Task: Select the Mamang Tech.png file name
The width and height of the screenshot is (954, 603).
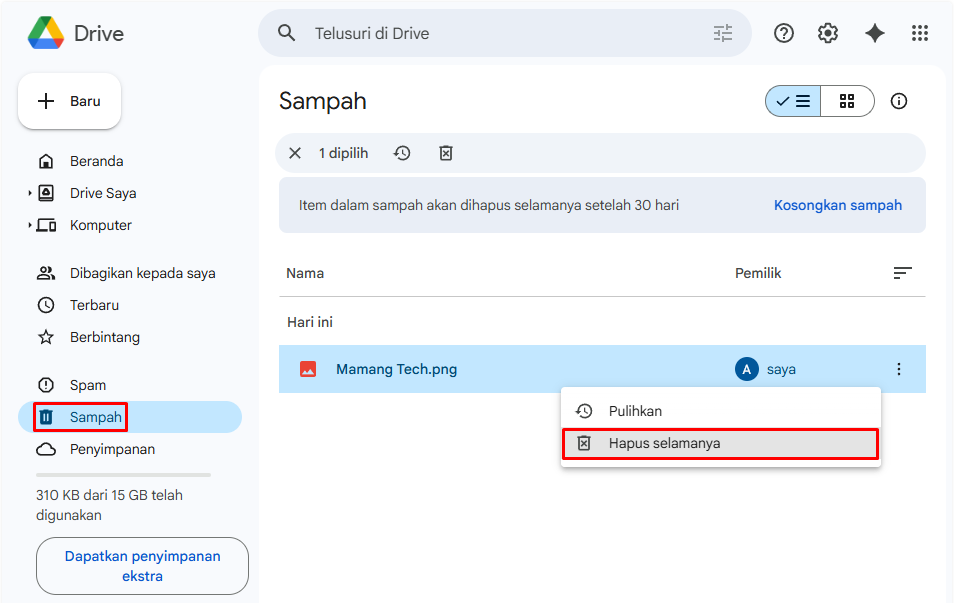Action: pyautogui.click(x=397, y=369)
